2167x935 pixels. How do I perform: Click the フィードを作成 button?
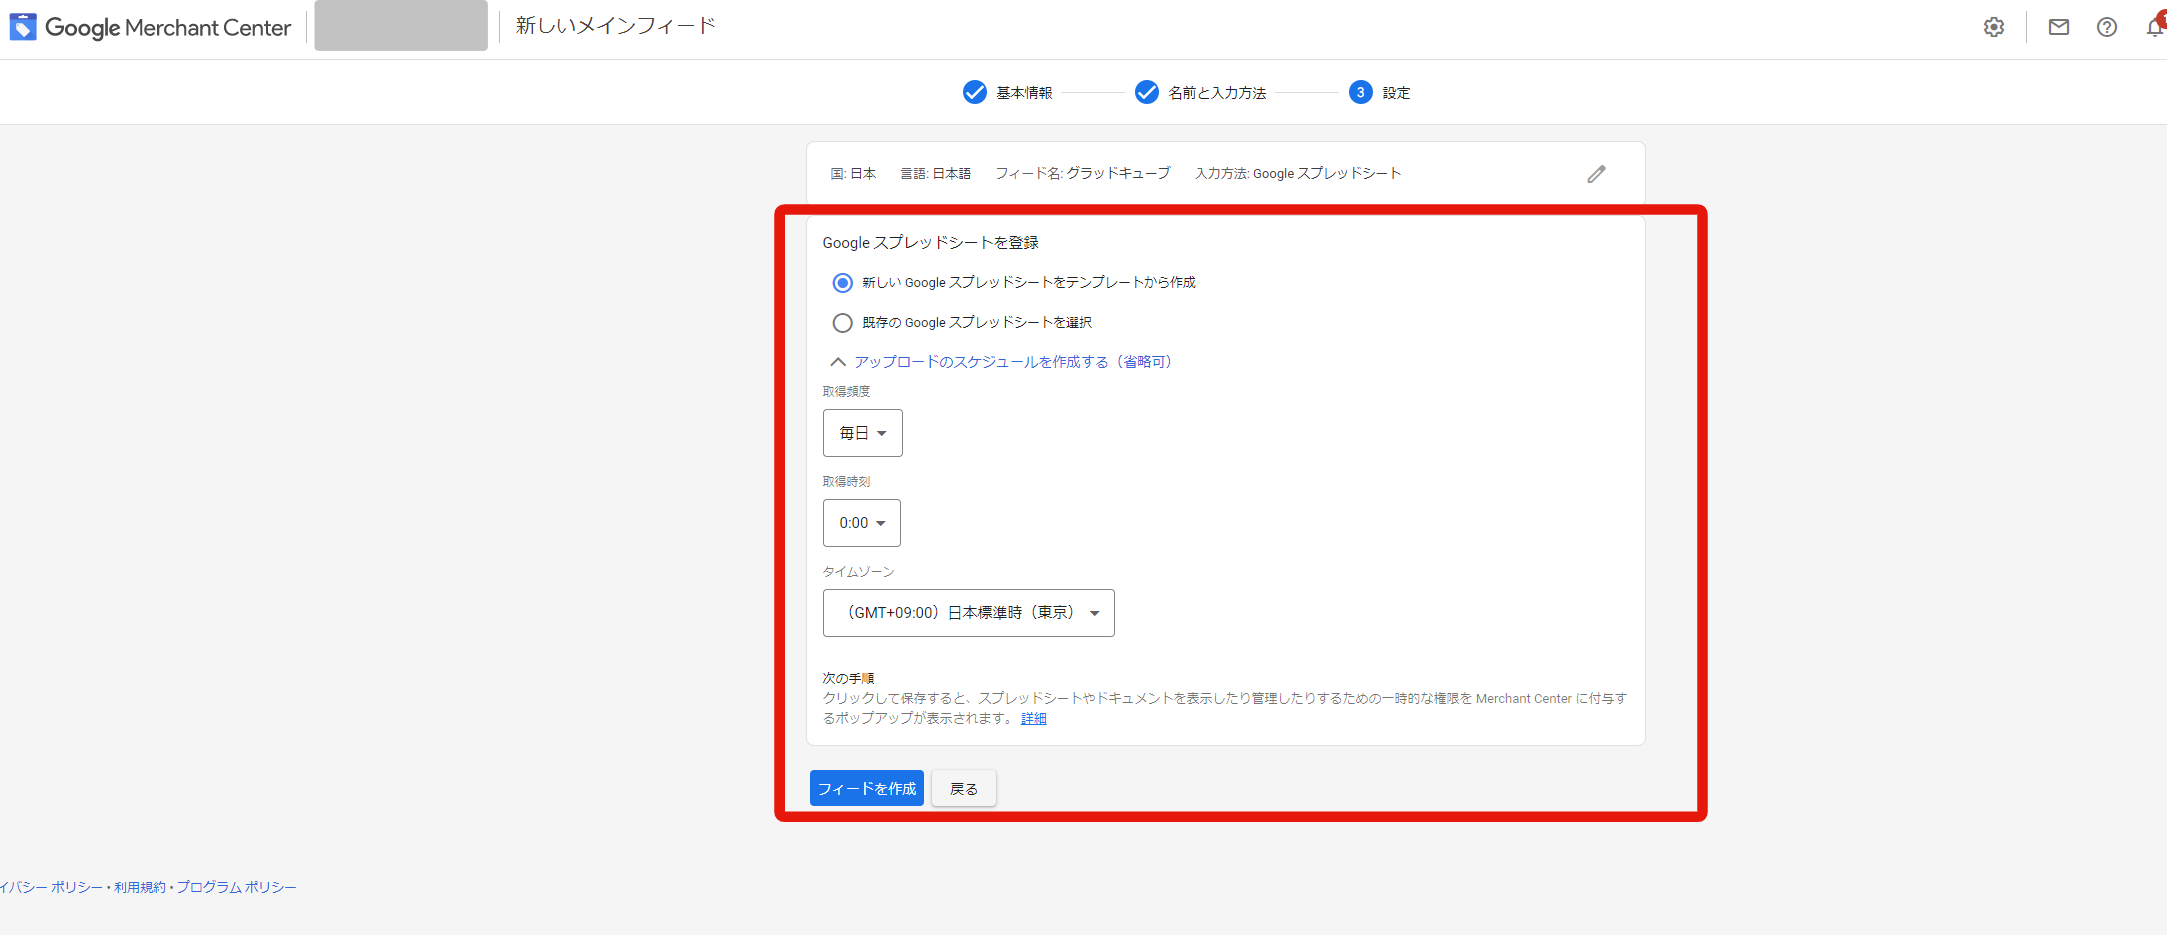(867, 788)
